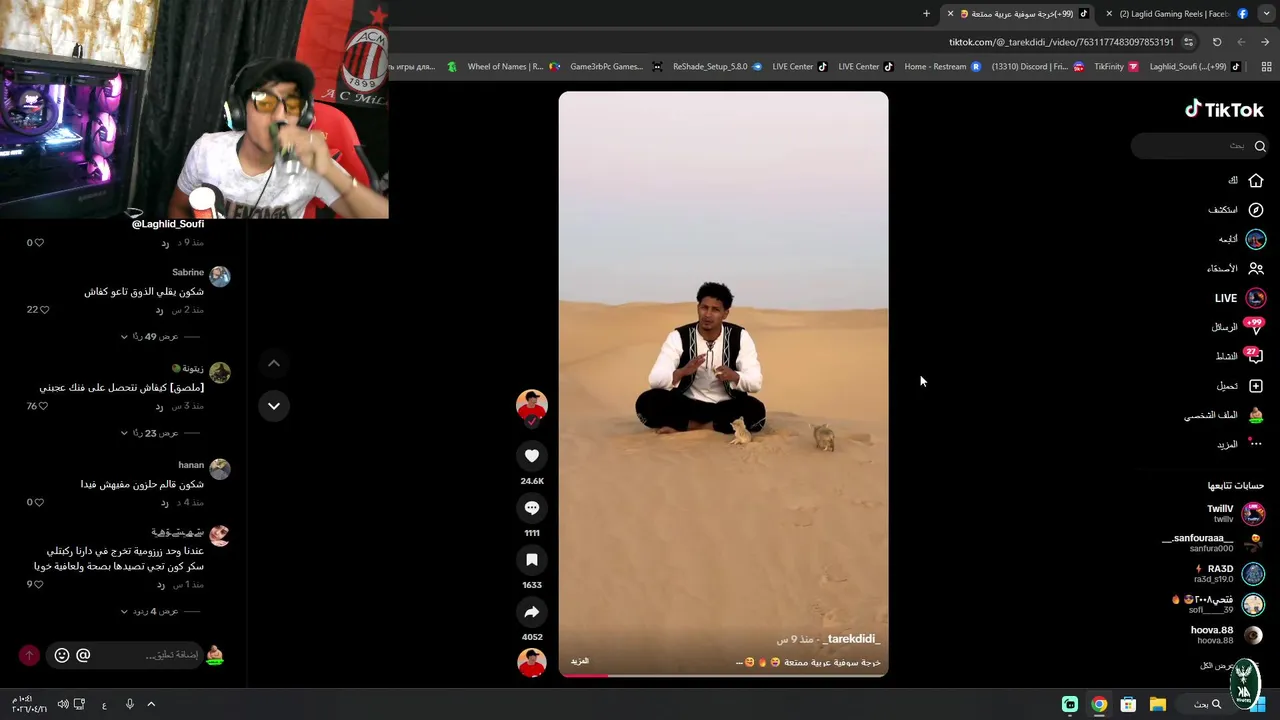
Task: Like the comment with 9 likes
Action: click(x=39, y=584)
